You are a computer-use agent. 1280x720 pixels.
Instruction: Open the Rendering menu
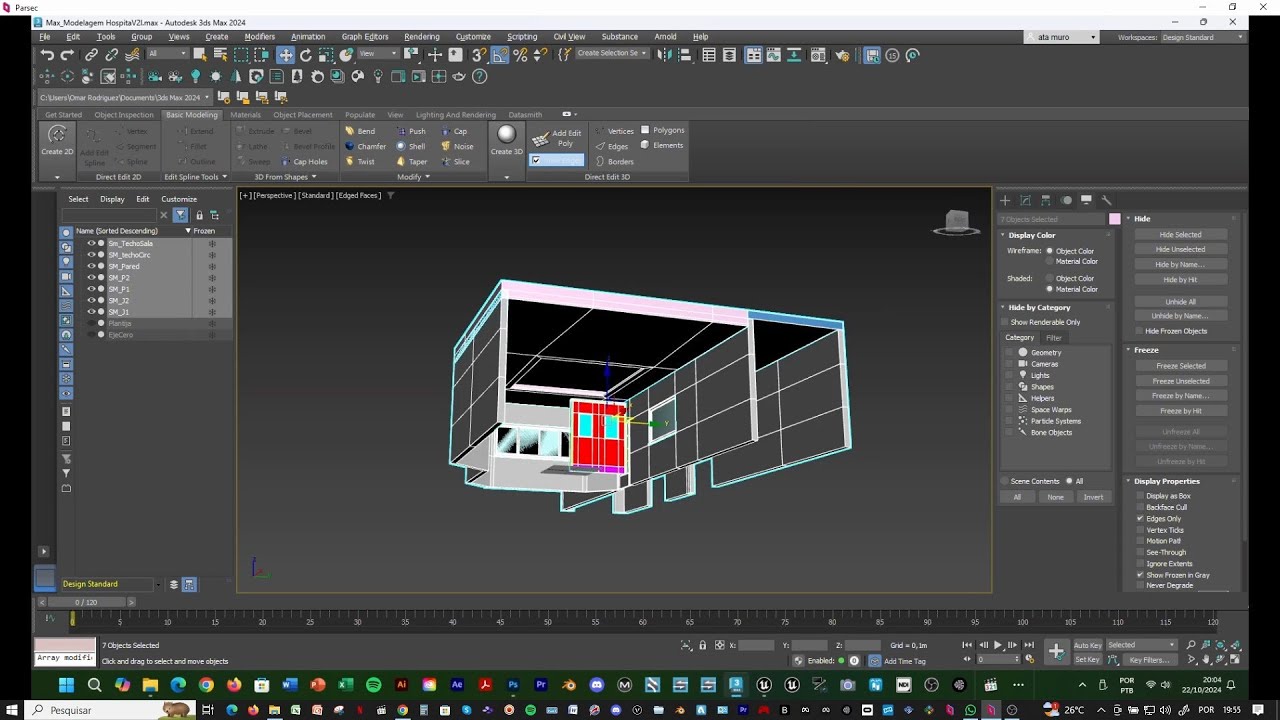[x=422, y=37]
